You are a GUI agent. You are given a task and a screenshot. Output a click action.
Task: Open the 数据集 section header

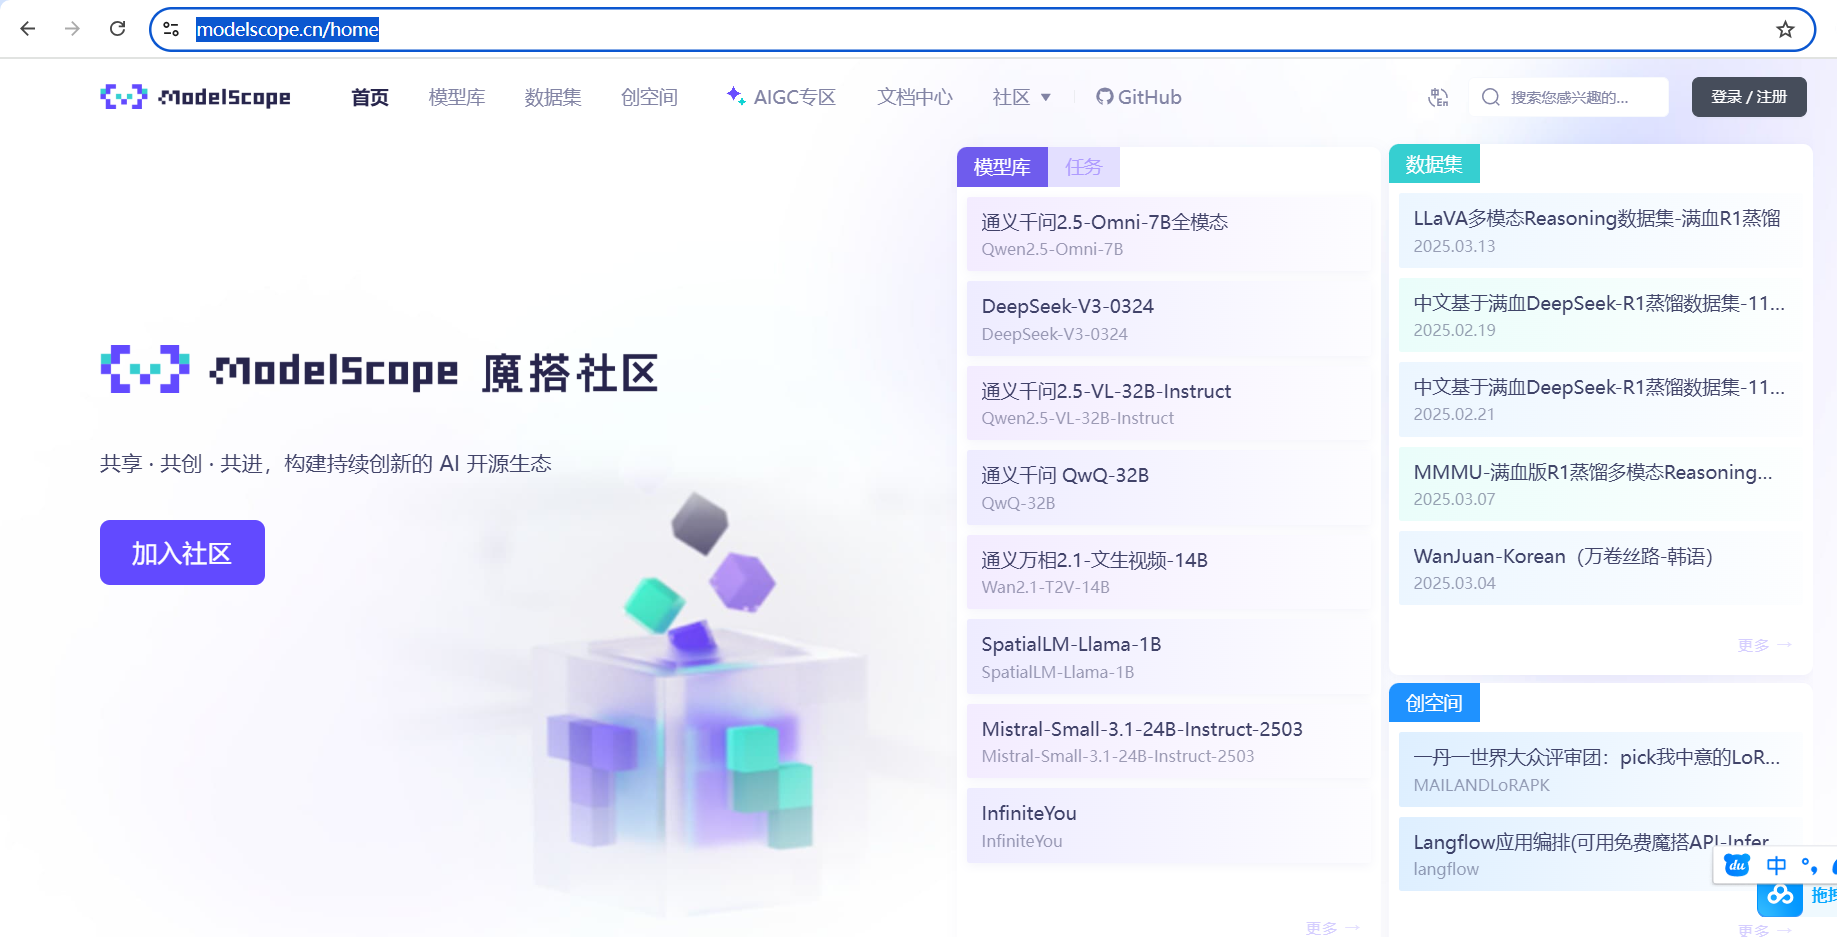(x=1434, y=164)
